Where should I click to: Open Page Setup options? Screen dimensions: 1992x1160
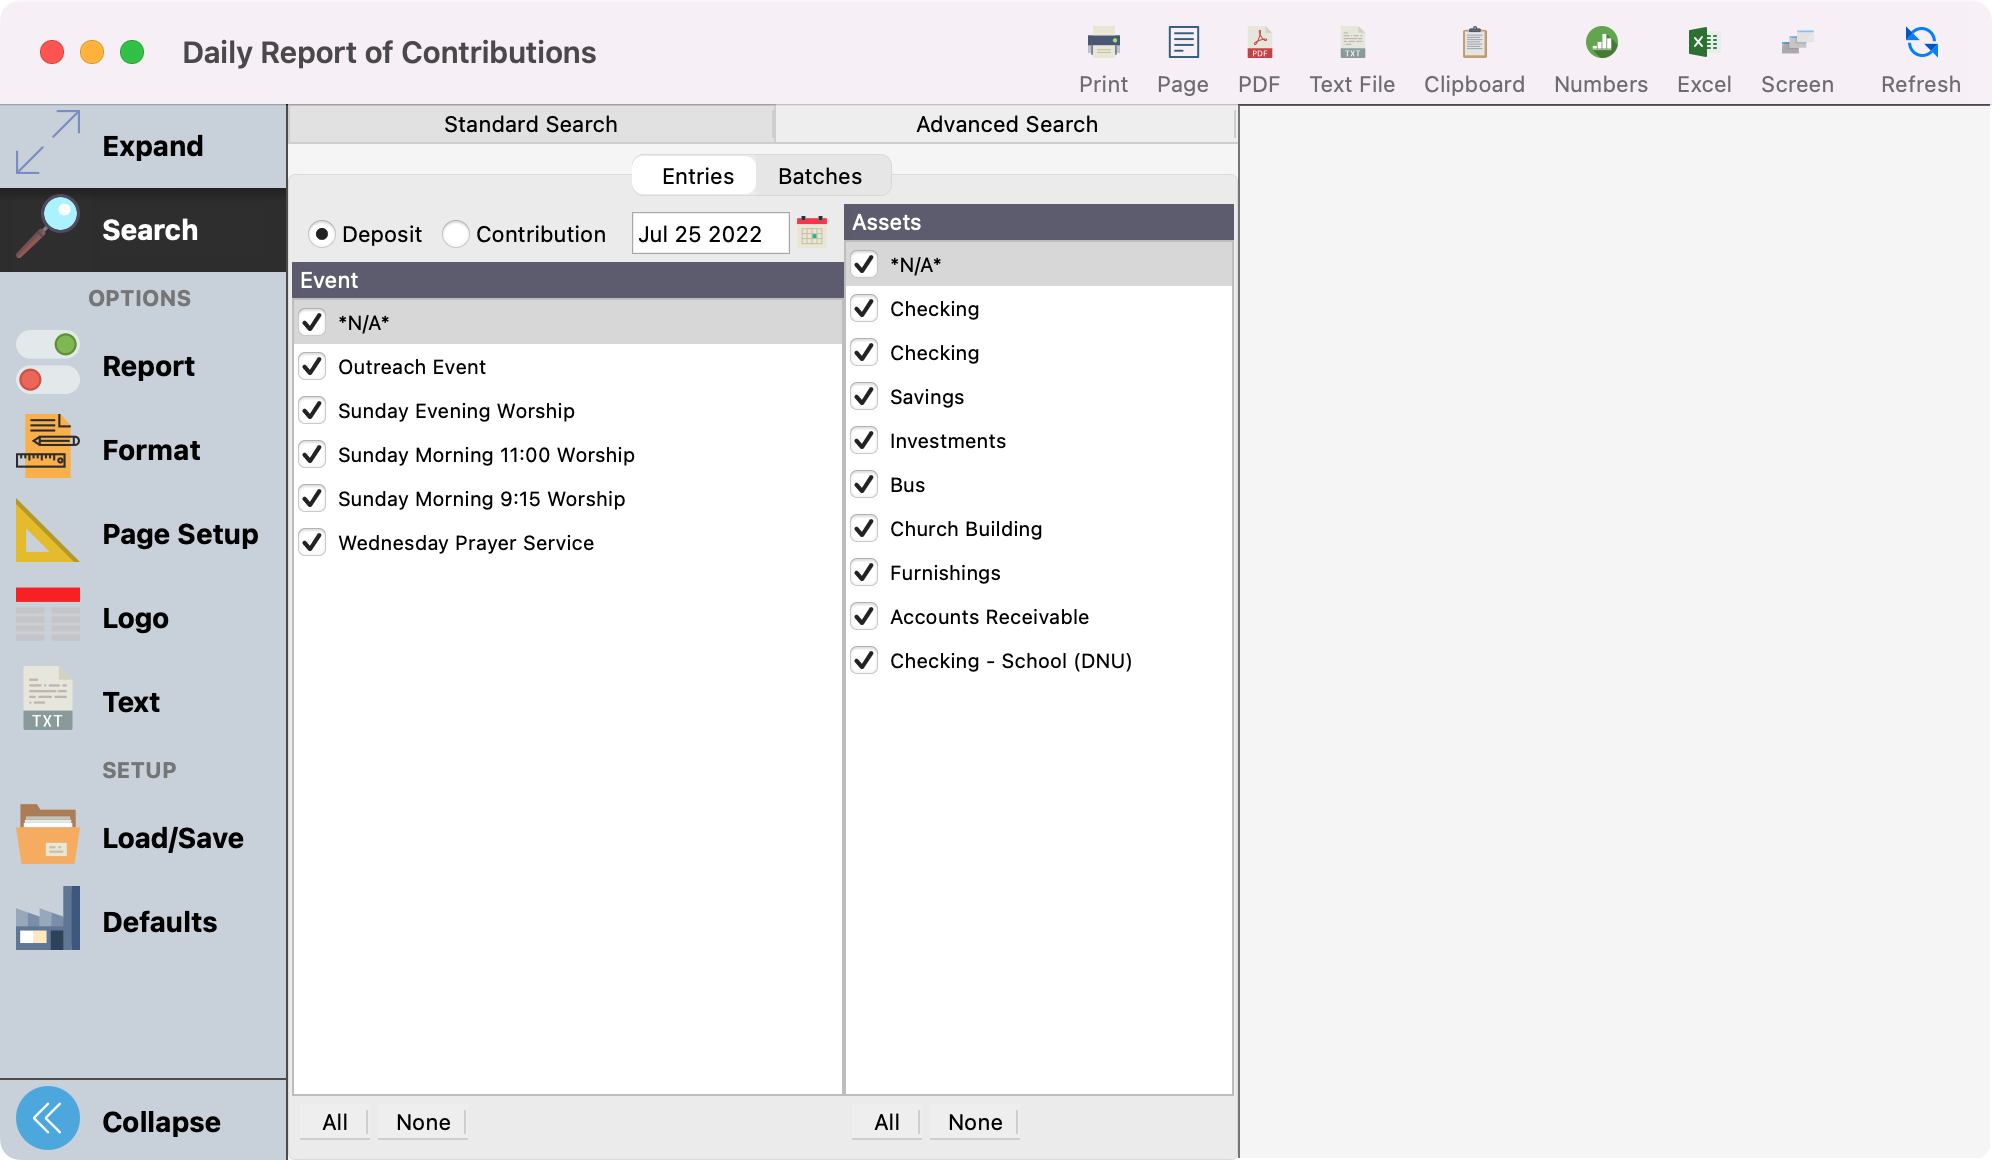click(x=180, y=533)
